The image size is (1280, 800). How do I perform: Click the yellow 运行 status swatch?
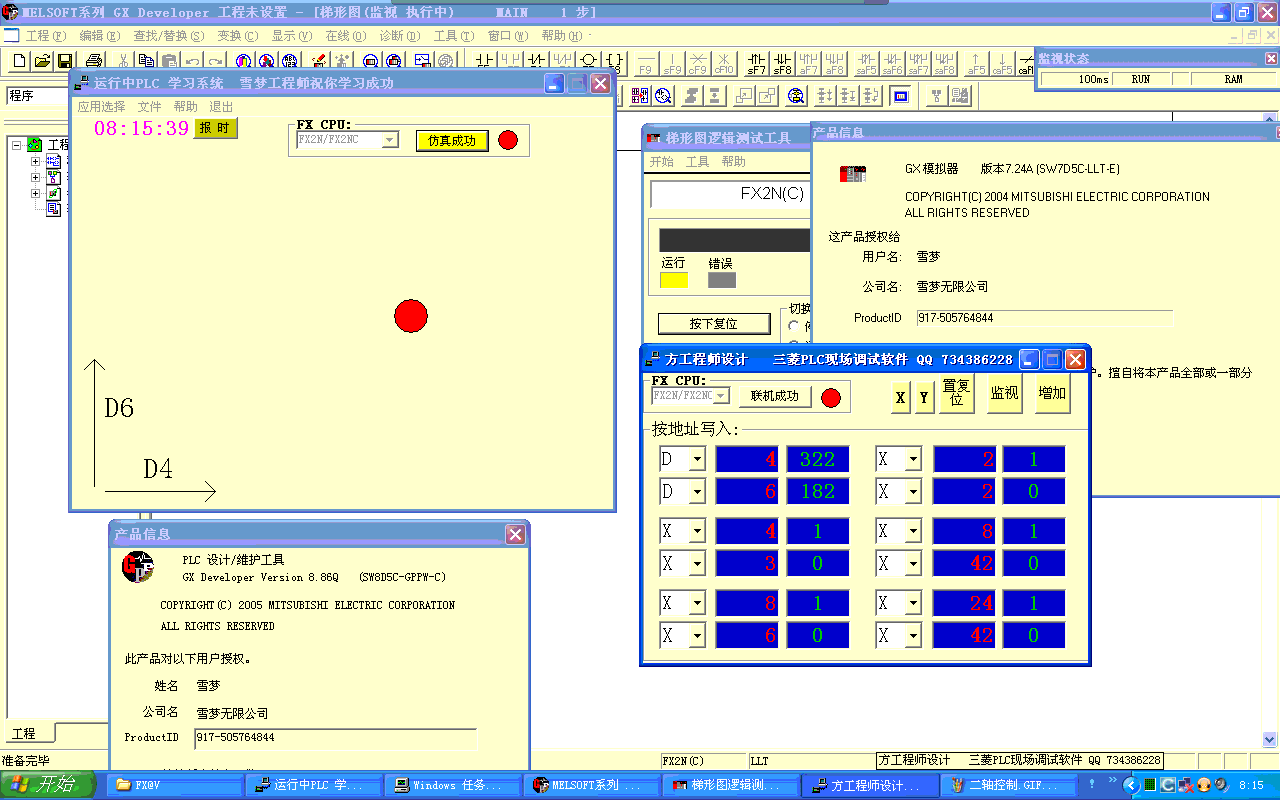click(x=674, y=280)
